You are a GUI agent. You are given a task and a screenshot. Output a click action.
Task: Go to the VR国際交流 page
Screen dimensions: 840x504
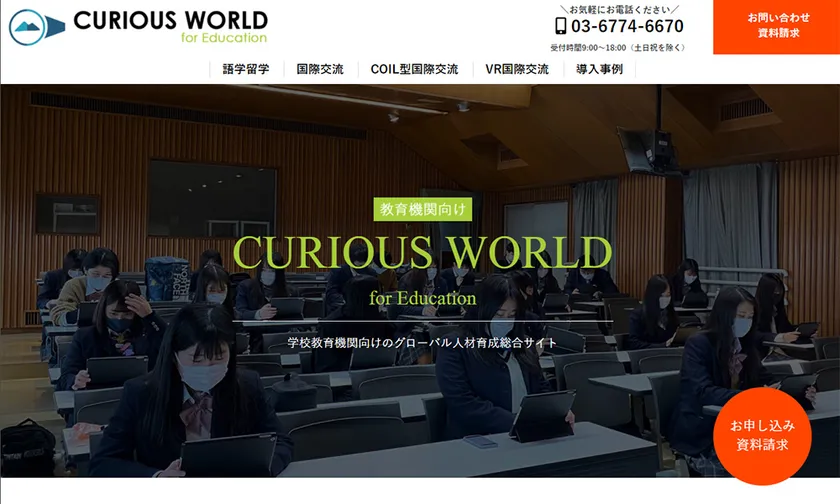tap(517, 69)
